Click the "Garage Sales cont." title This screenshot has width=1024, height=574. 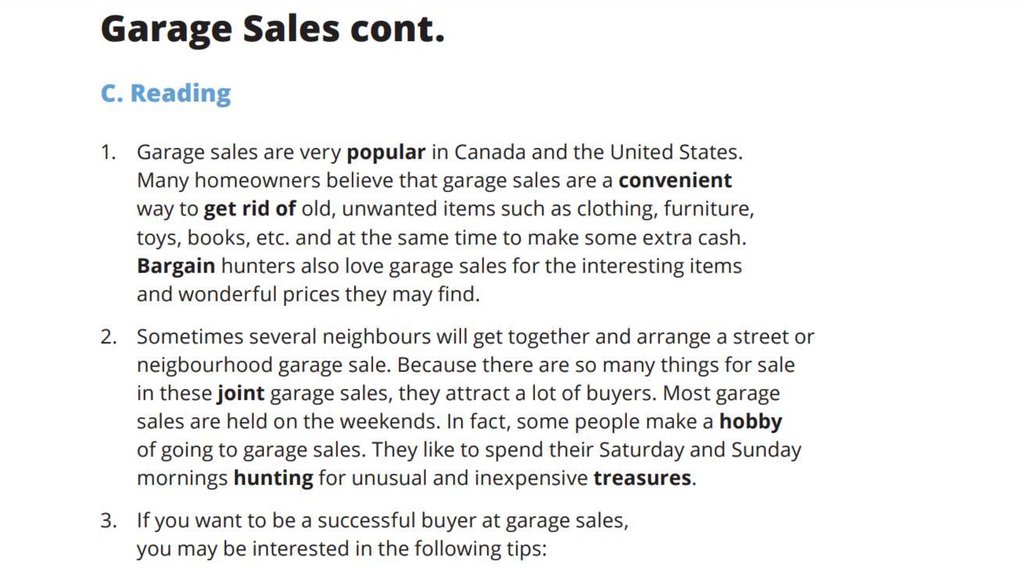click(272, 29)
